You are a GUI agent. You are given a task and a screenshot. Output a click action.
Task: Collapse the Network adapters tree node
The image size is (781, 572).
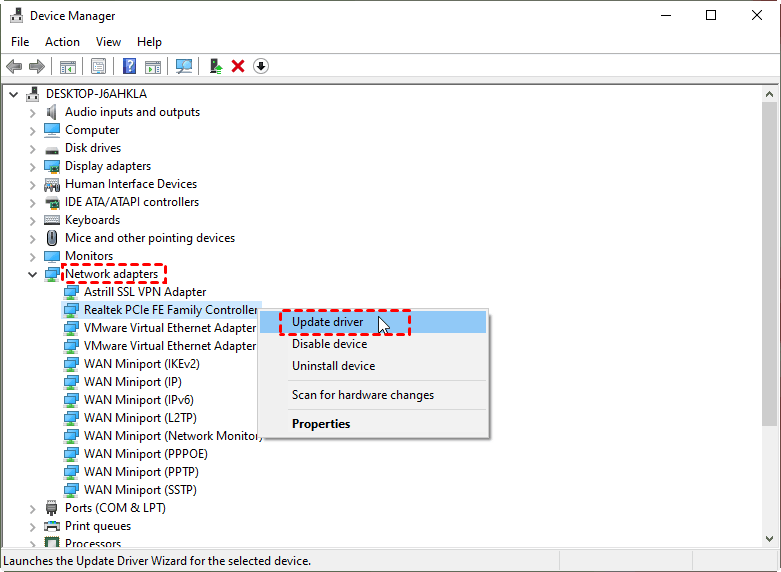click(33, 274)
